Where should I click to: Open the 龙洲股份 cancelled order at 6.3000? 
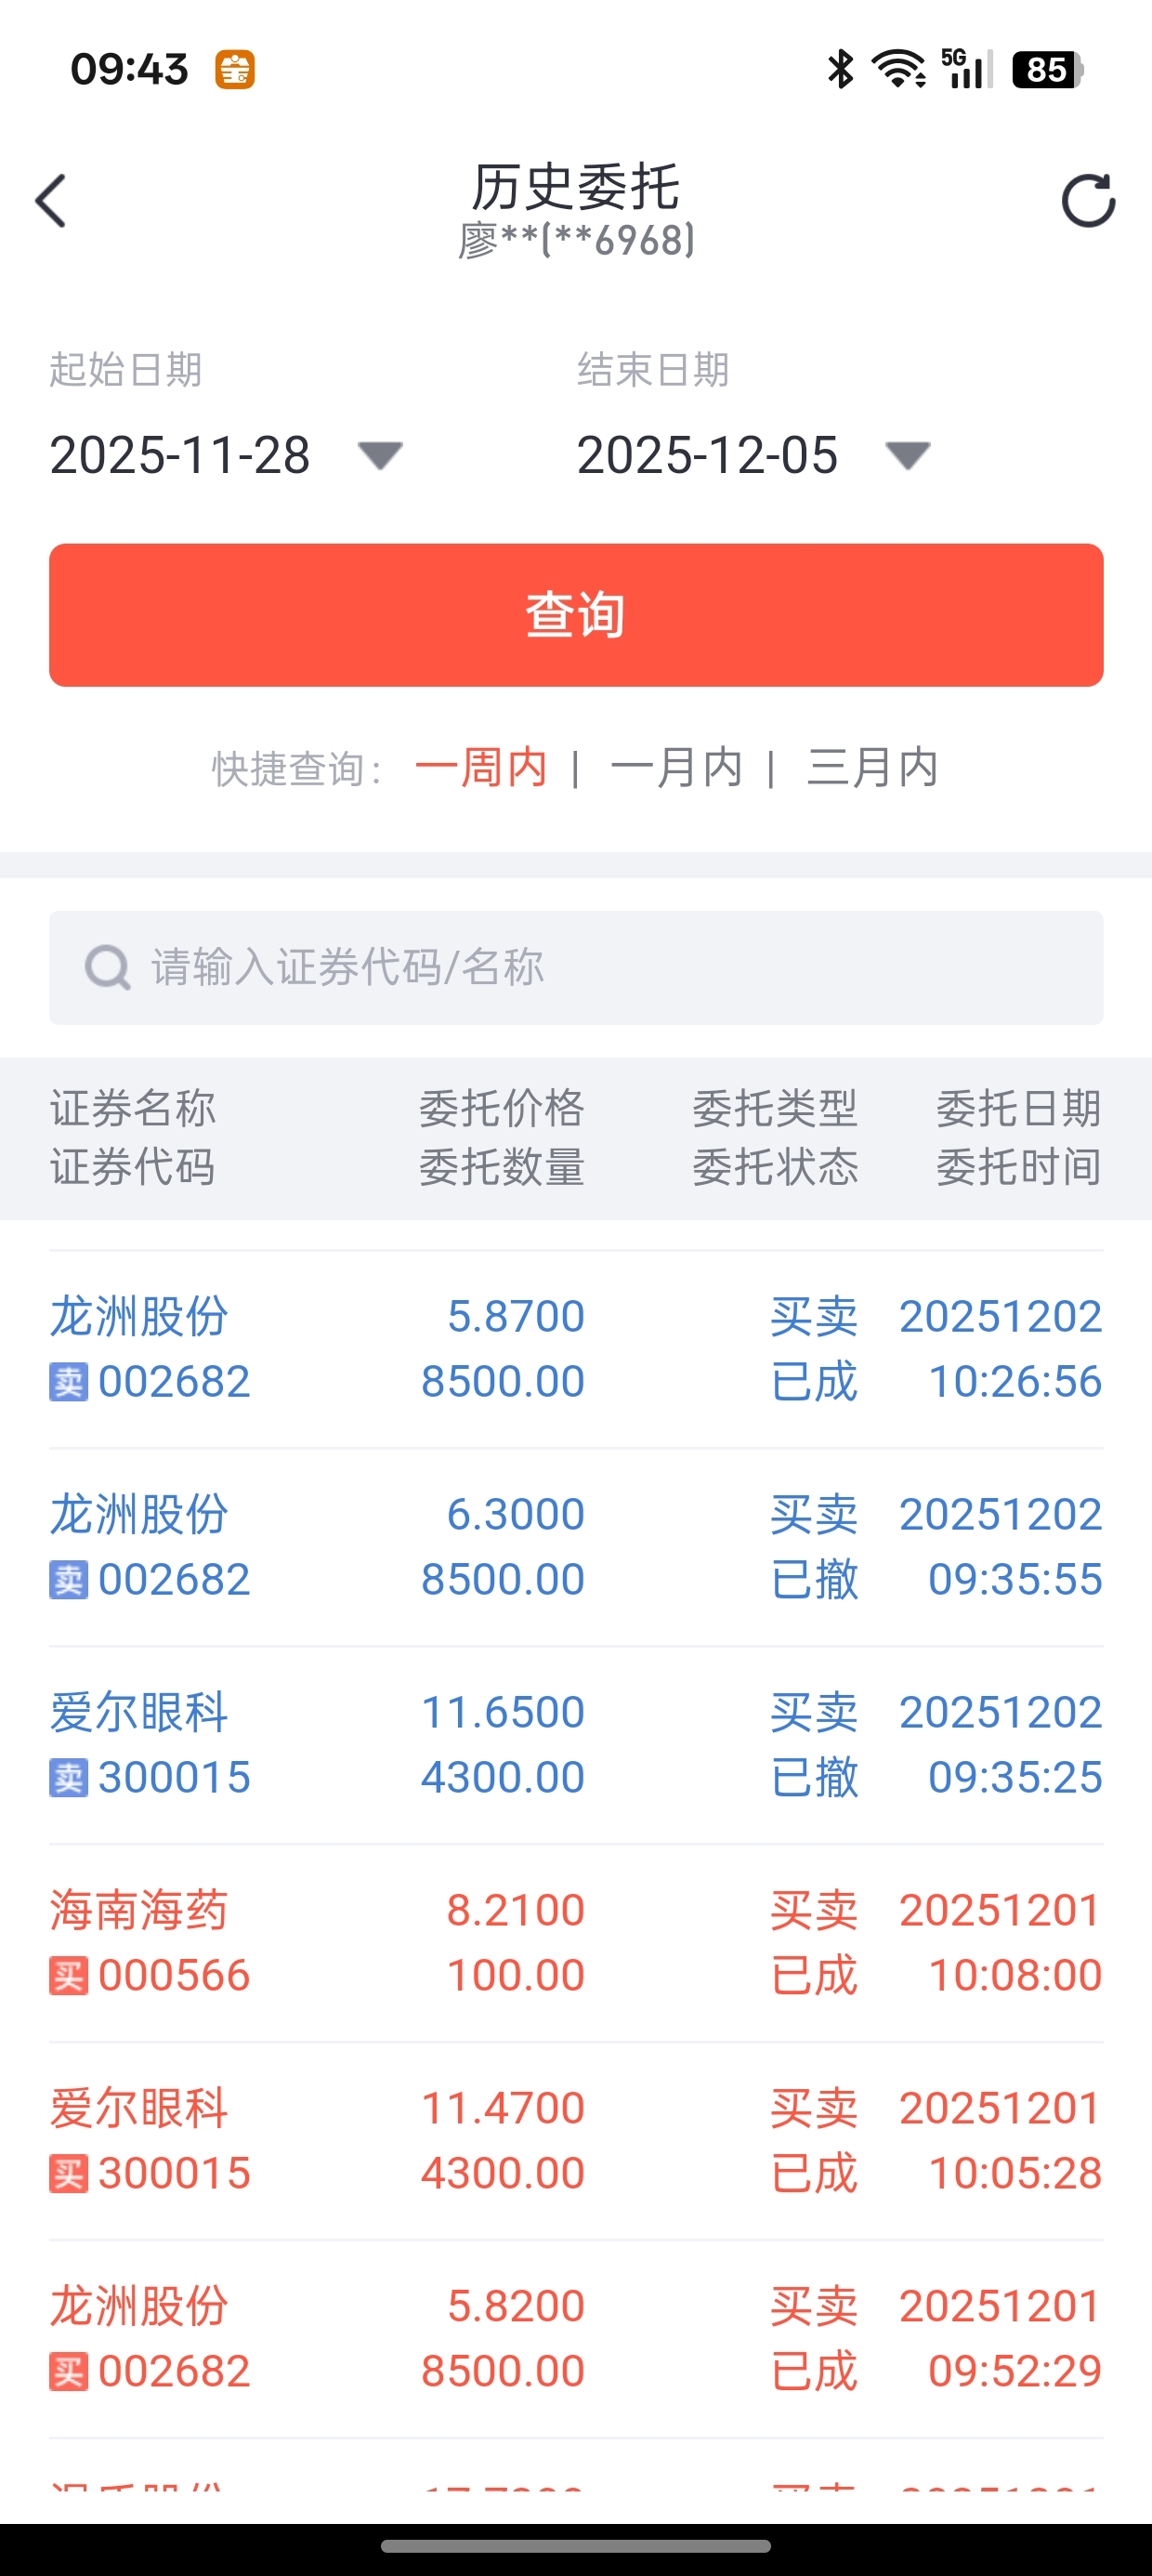576,1547
